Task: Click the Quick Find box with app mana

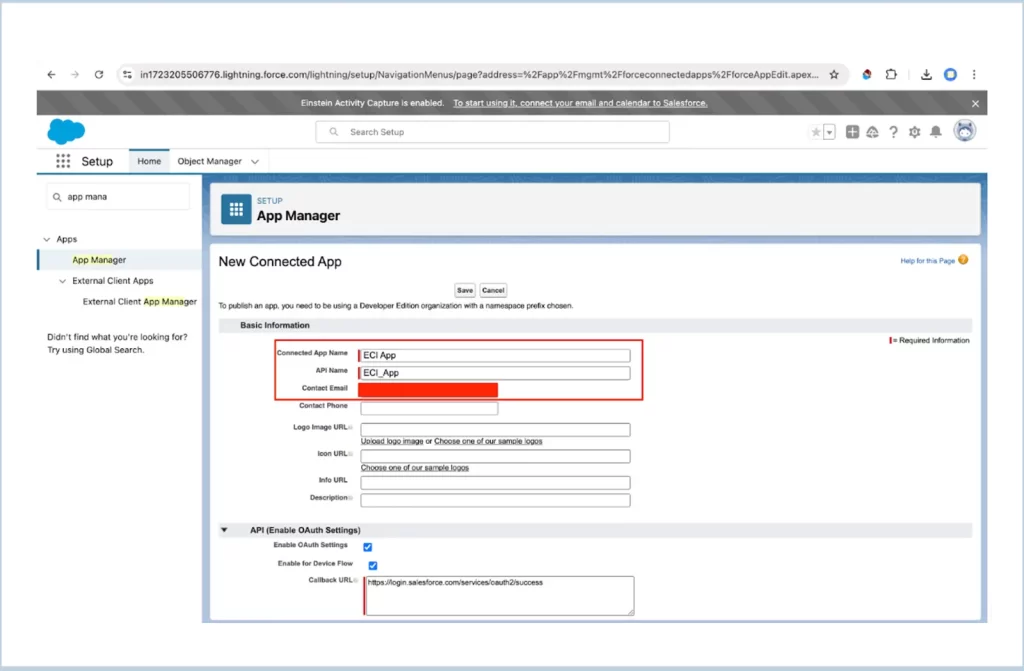Action: point(118,197)
